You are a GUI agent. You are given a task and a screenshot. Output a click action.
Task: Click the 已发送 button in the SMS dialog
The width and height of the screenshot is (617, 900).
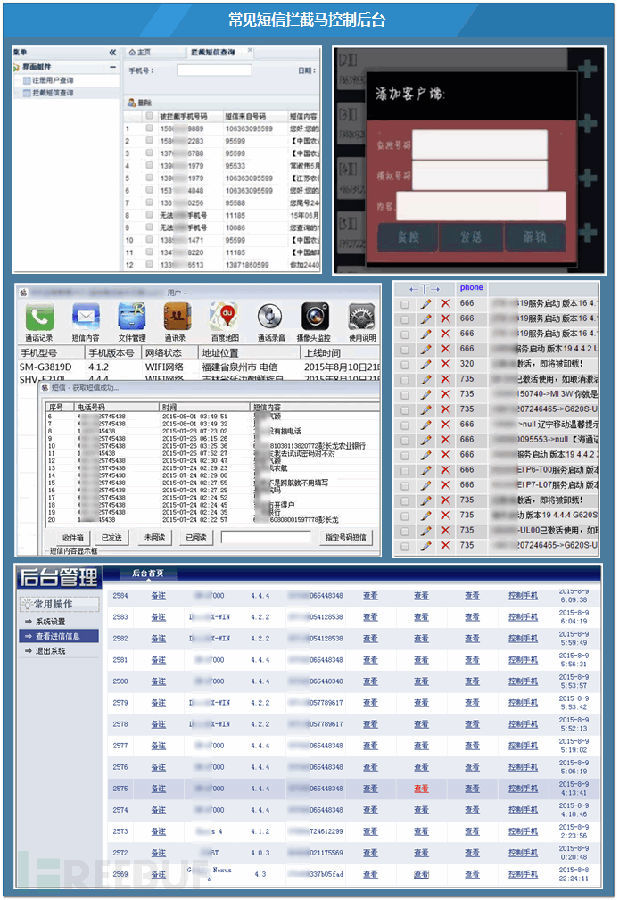[x=111, y=537]
